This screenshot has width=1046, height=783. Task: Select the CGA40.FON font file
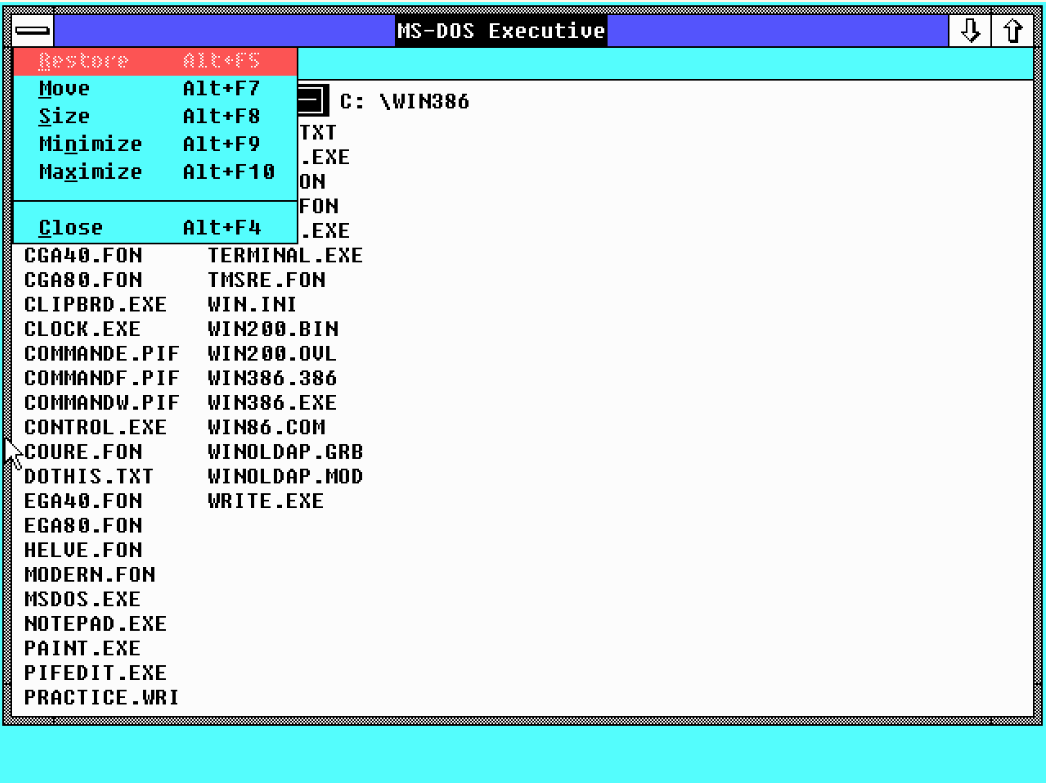pyautogui.click(x=82, y=255)
